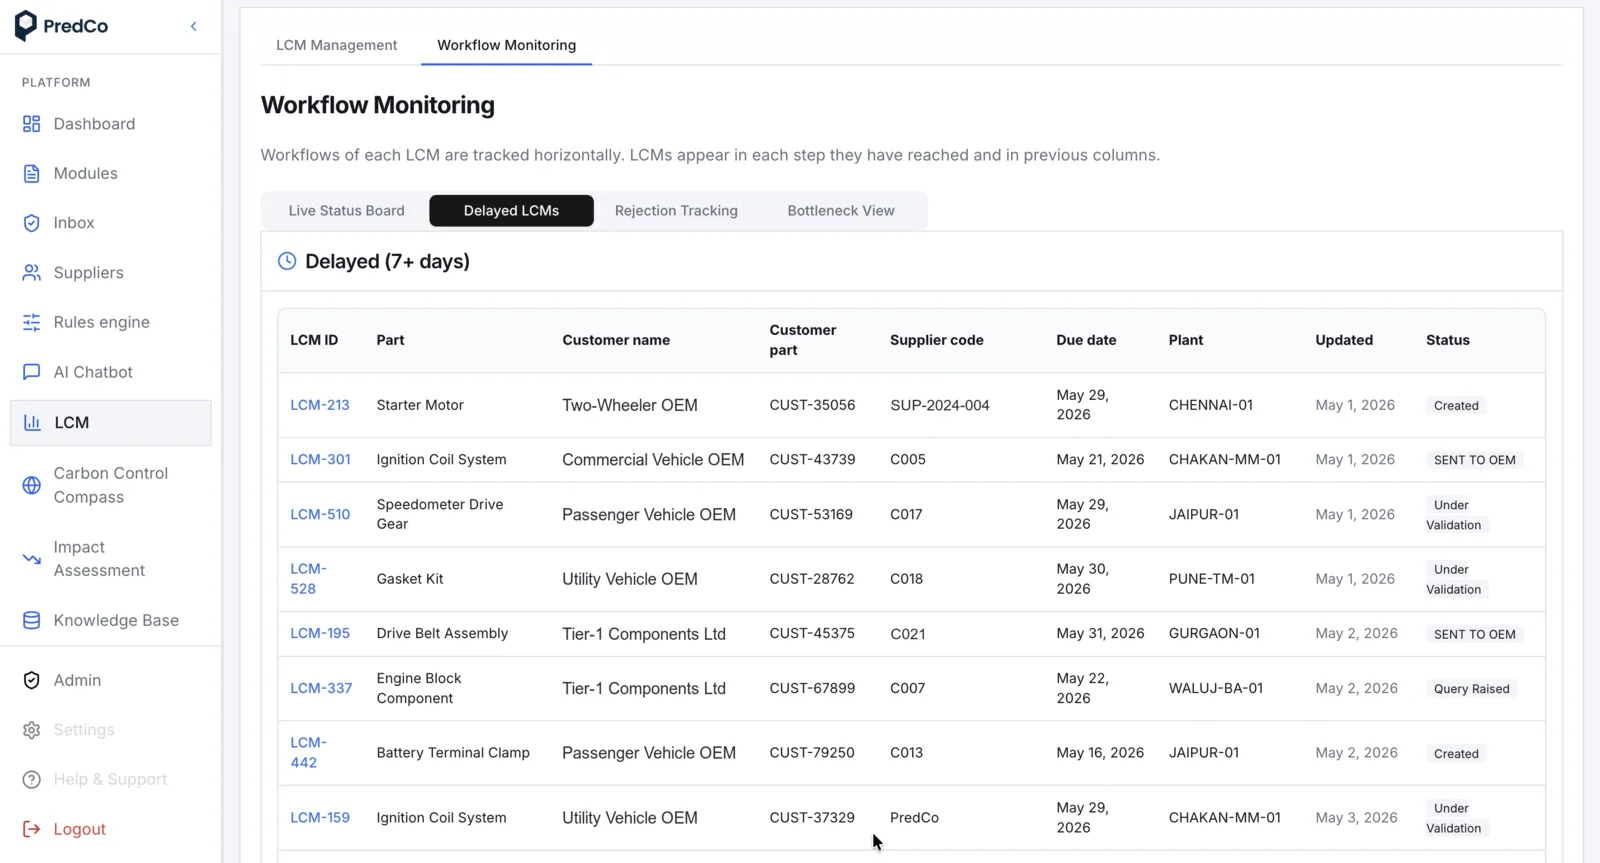Click Speedometer Drive Gear part cell
This screenshot has width=1600, height=863.
click(440, 514)
